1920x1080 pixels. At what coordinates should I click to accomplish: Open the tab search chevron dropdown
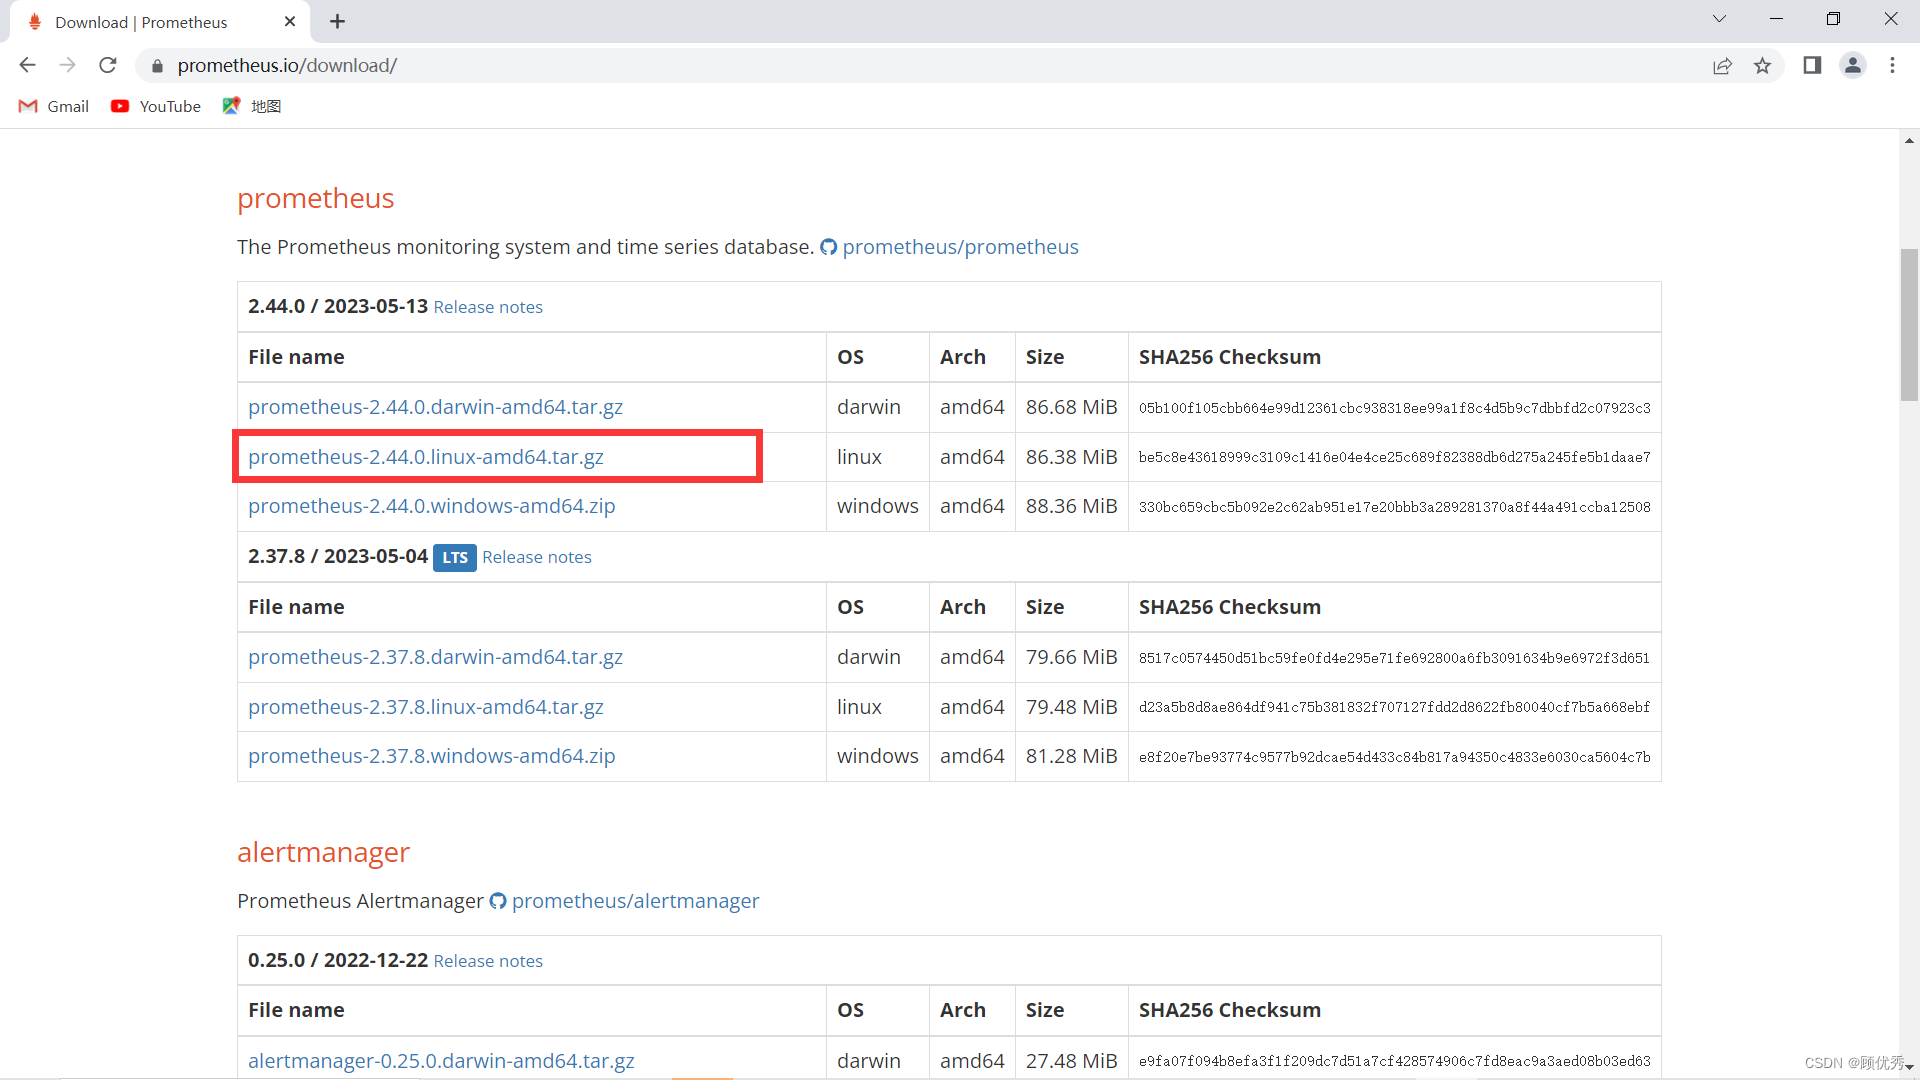click(x=1720, y=18)
